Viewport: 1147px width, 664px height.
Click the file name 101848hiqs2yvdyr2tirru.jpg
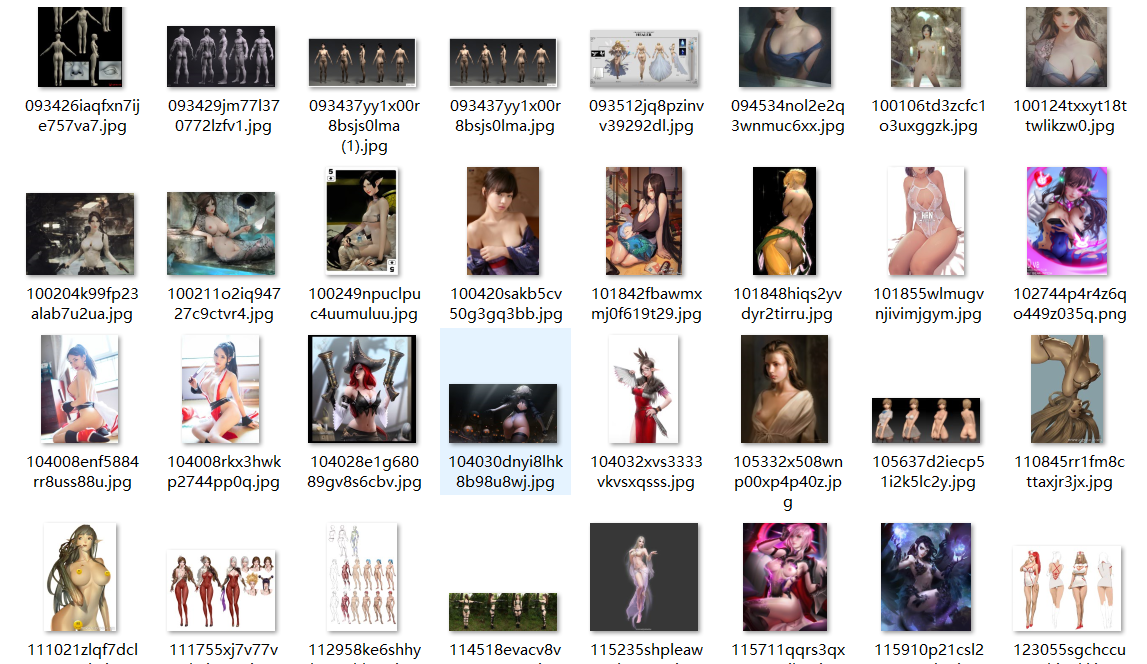(x=788, y=303)
